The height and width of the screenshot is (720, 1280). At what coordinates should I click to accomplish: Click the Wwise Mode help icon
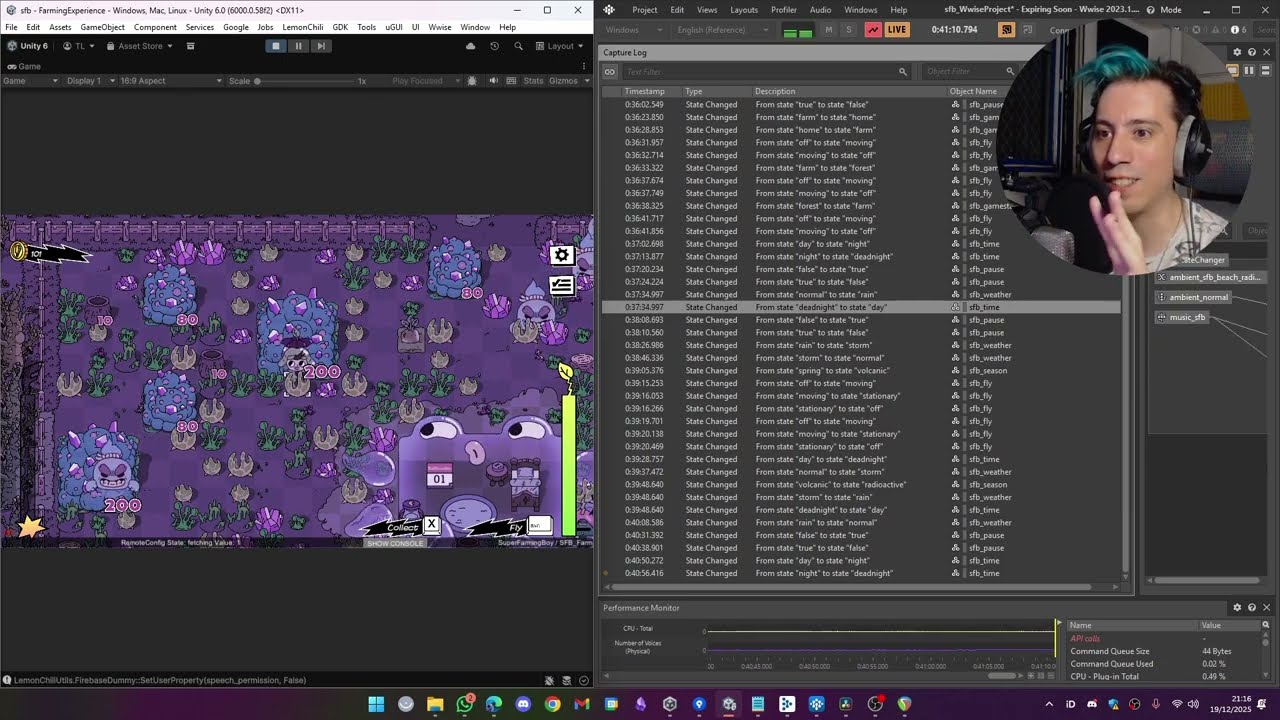click(x=1151, y=10)
